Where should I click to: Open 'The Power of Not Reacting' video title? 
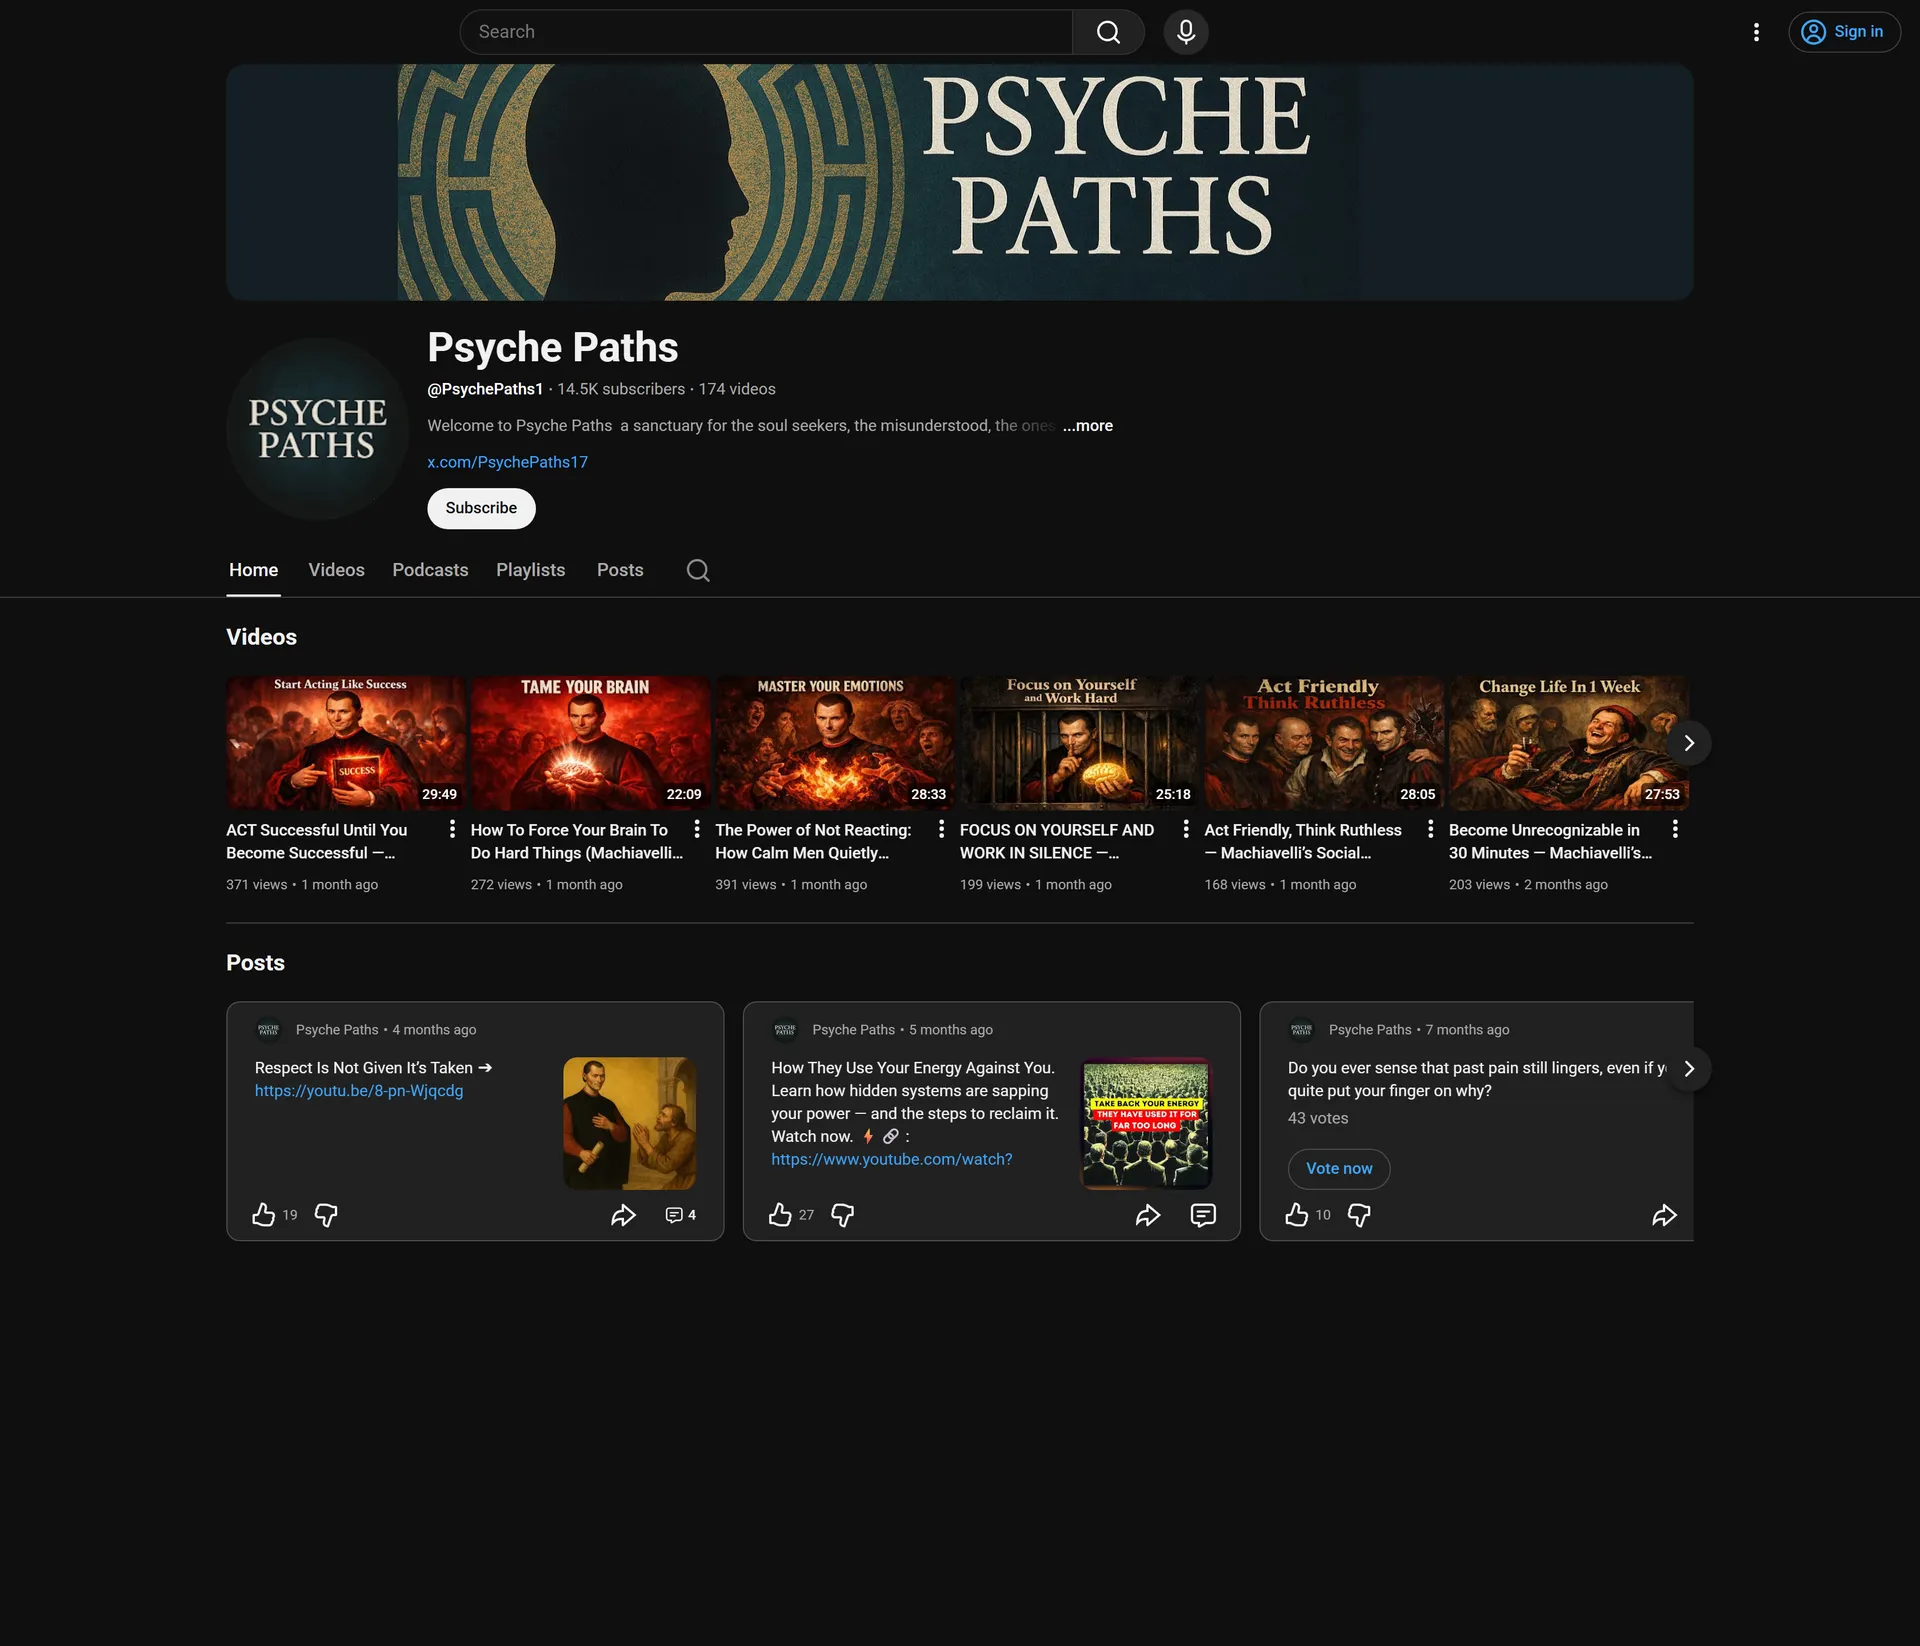(x=814, y=841)
